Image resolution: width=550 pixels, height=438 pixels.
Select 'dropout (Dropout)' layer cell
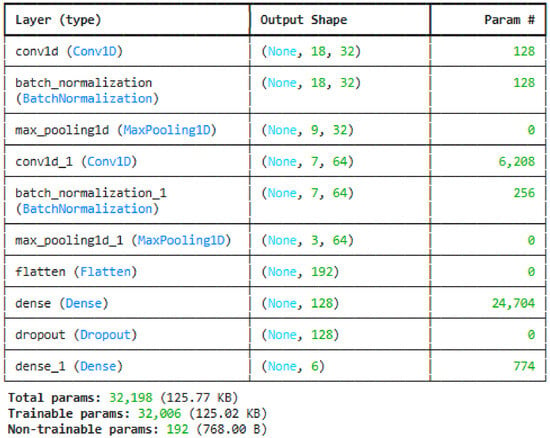tap(76, 335)
